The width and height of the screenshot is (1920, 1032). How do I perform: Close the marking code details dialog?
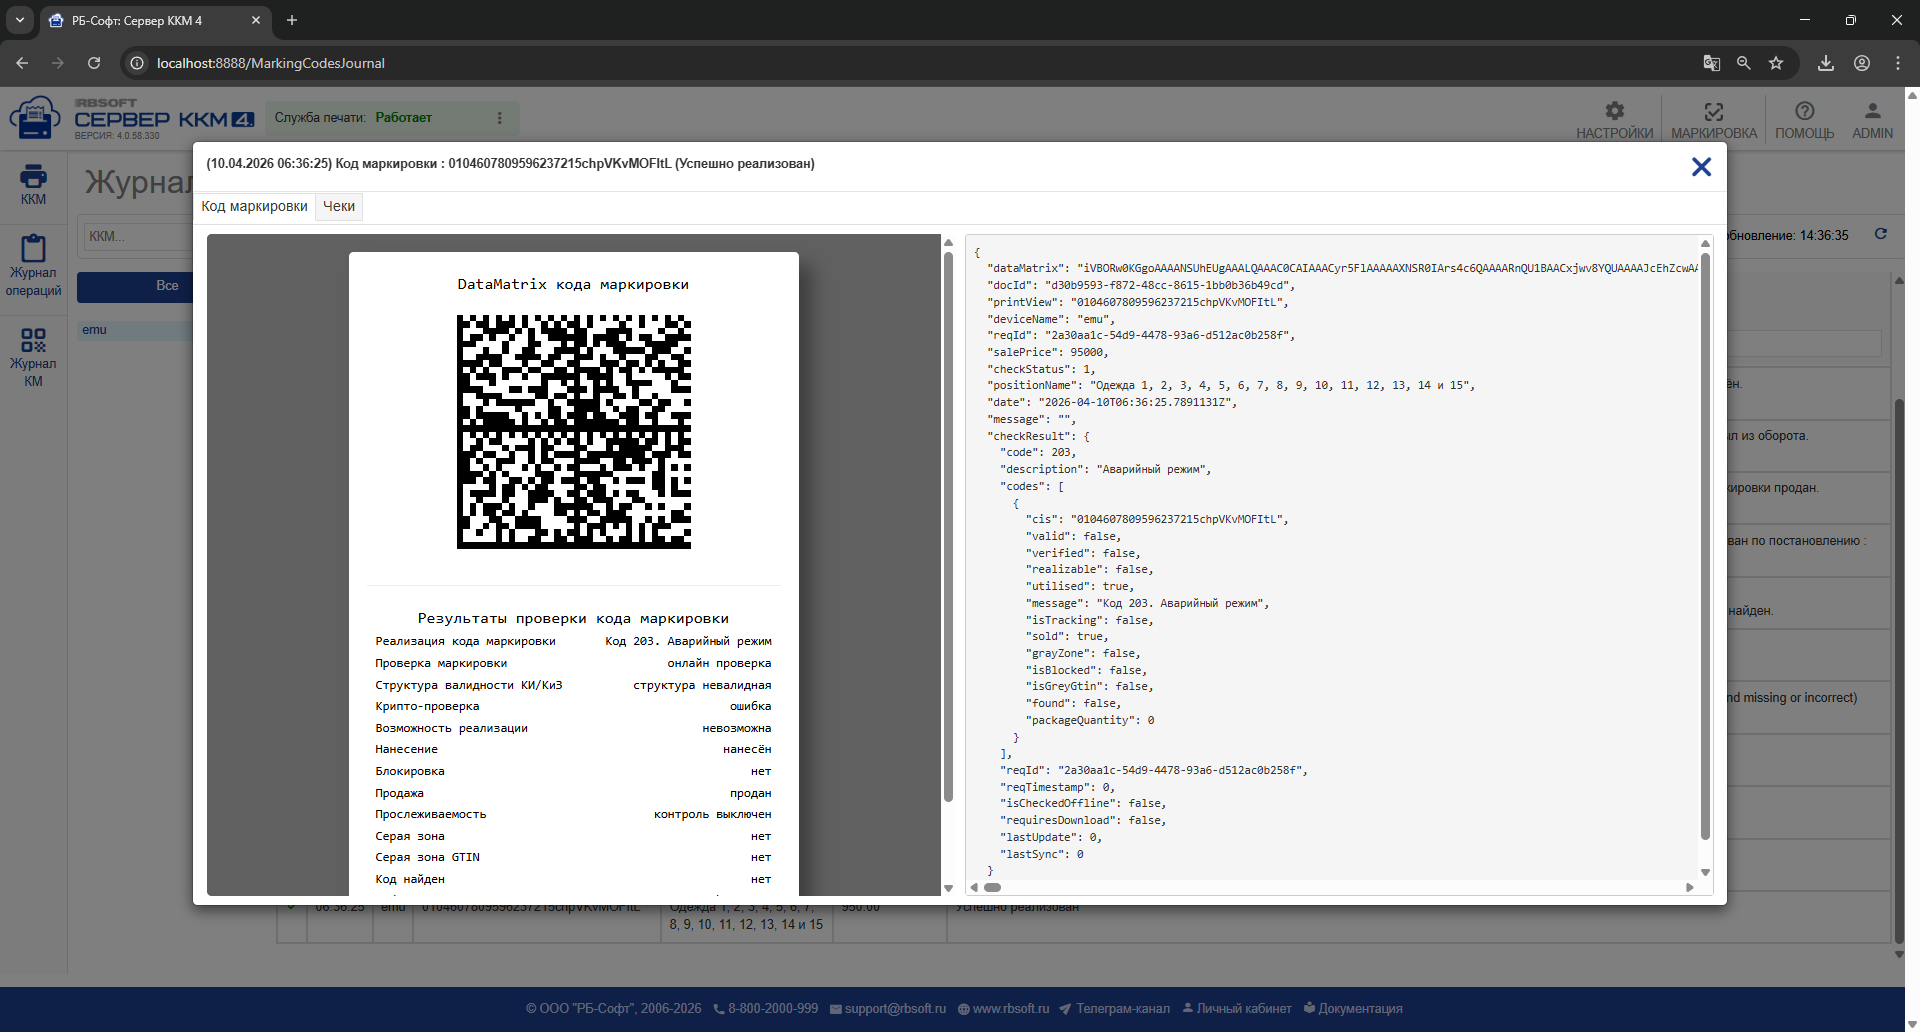pos(1701,167)
